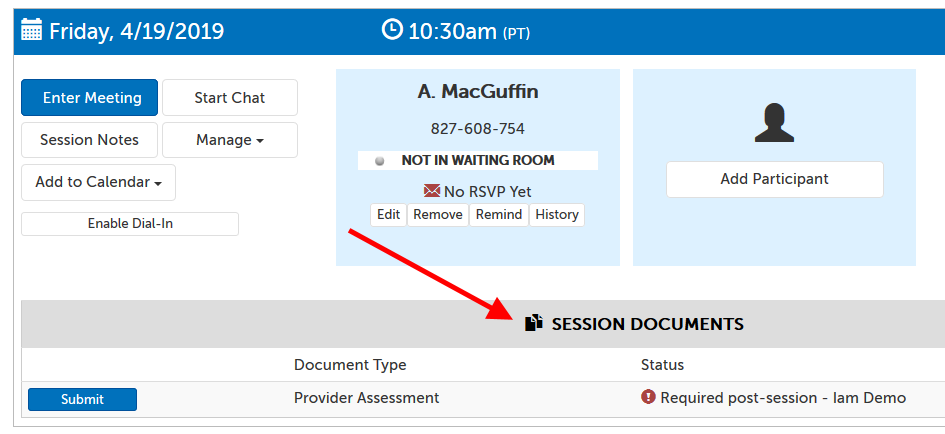This screenshot has height=434, width=945.
Task: Send a reminder with the Remind button
Action: tap(498, 214)
